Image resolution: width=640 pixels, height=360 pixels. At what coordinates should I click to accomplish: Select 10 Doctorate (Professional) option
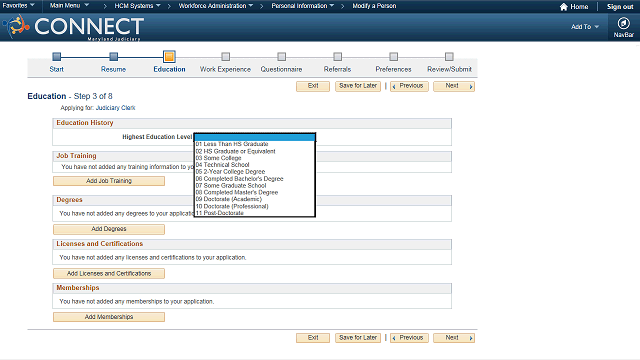click(x=255, y=206)
